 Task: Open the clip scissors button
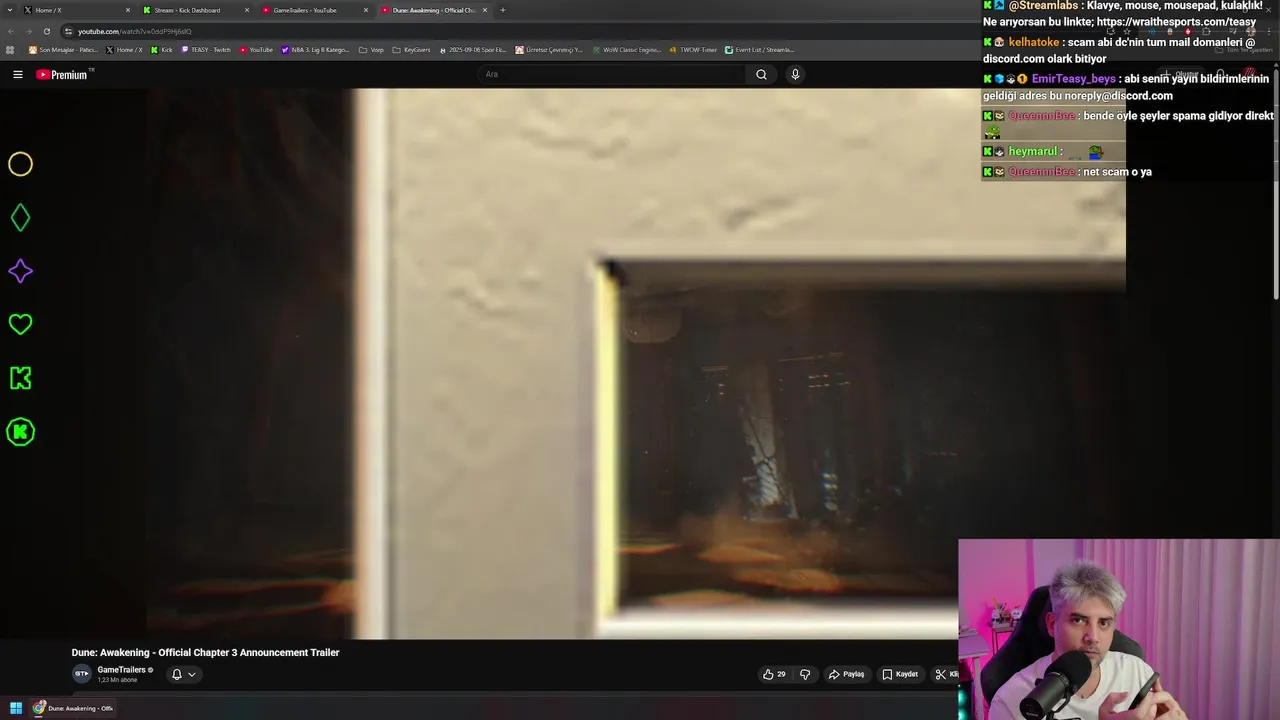coord(945,674)
